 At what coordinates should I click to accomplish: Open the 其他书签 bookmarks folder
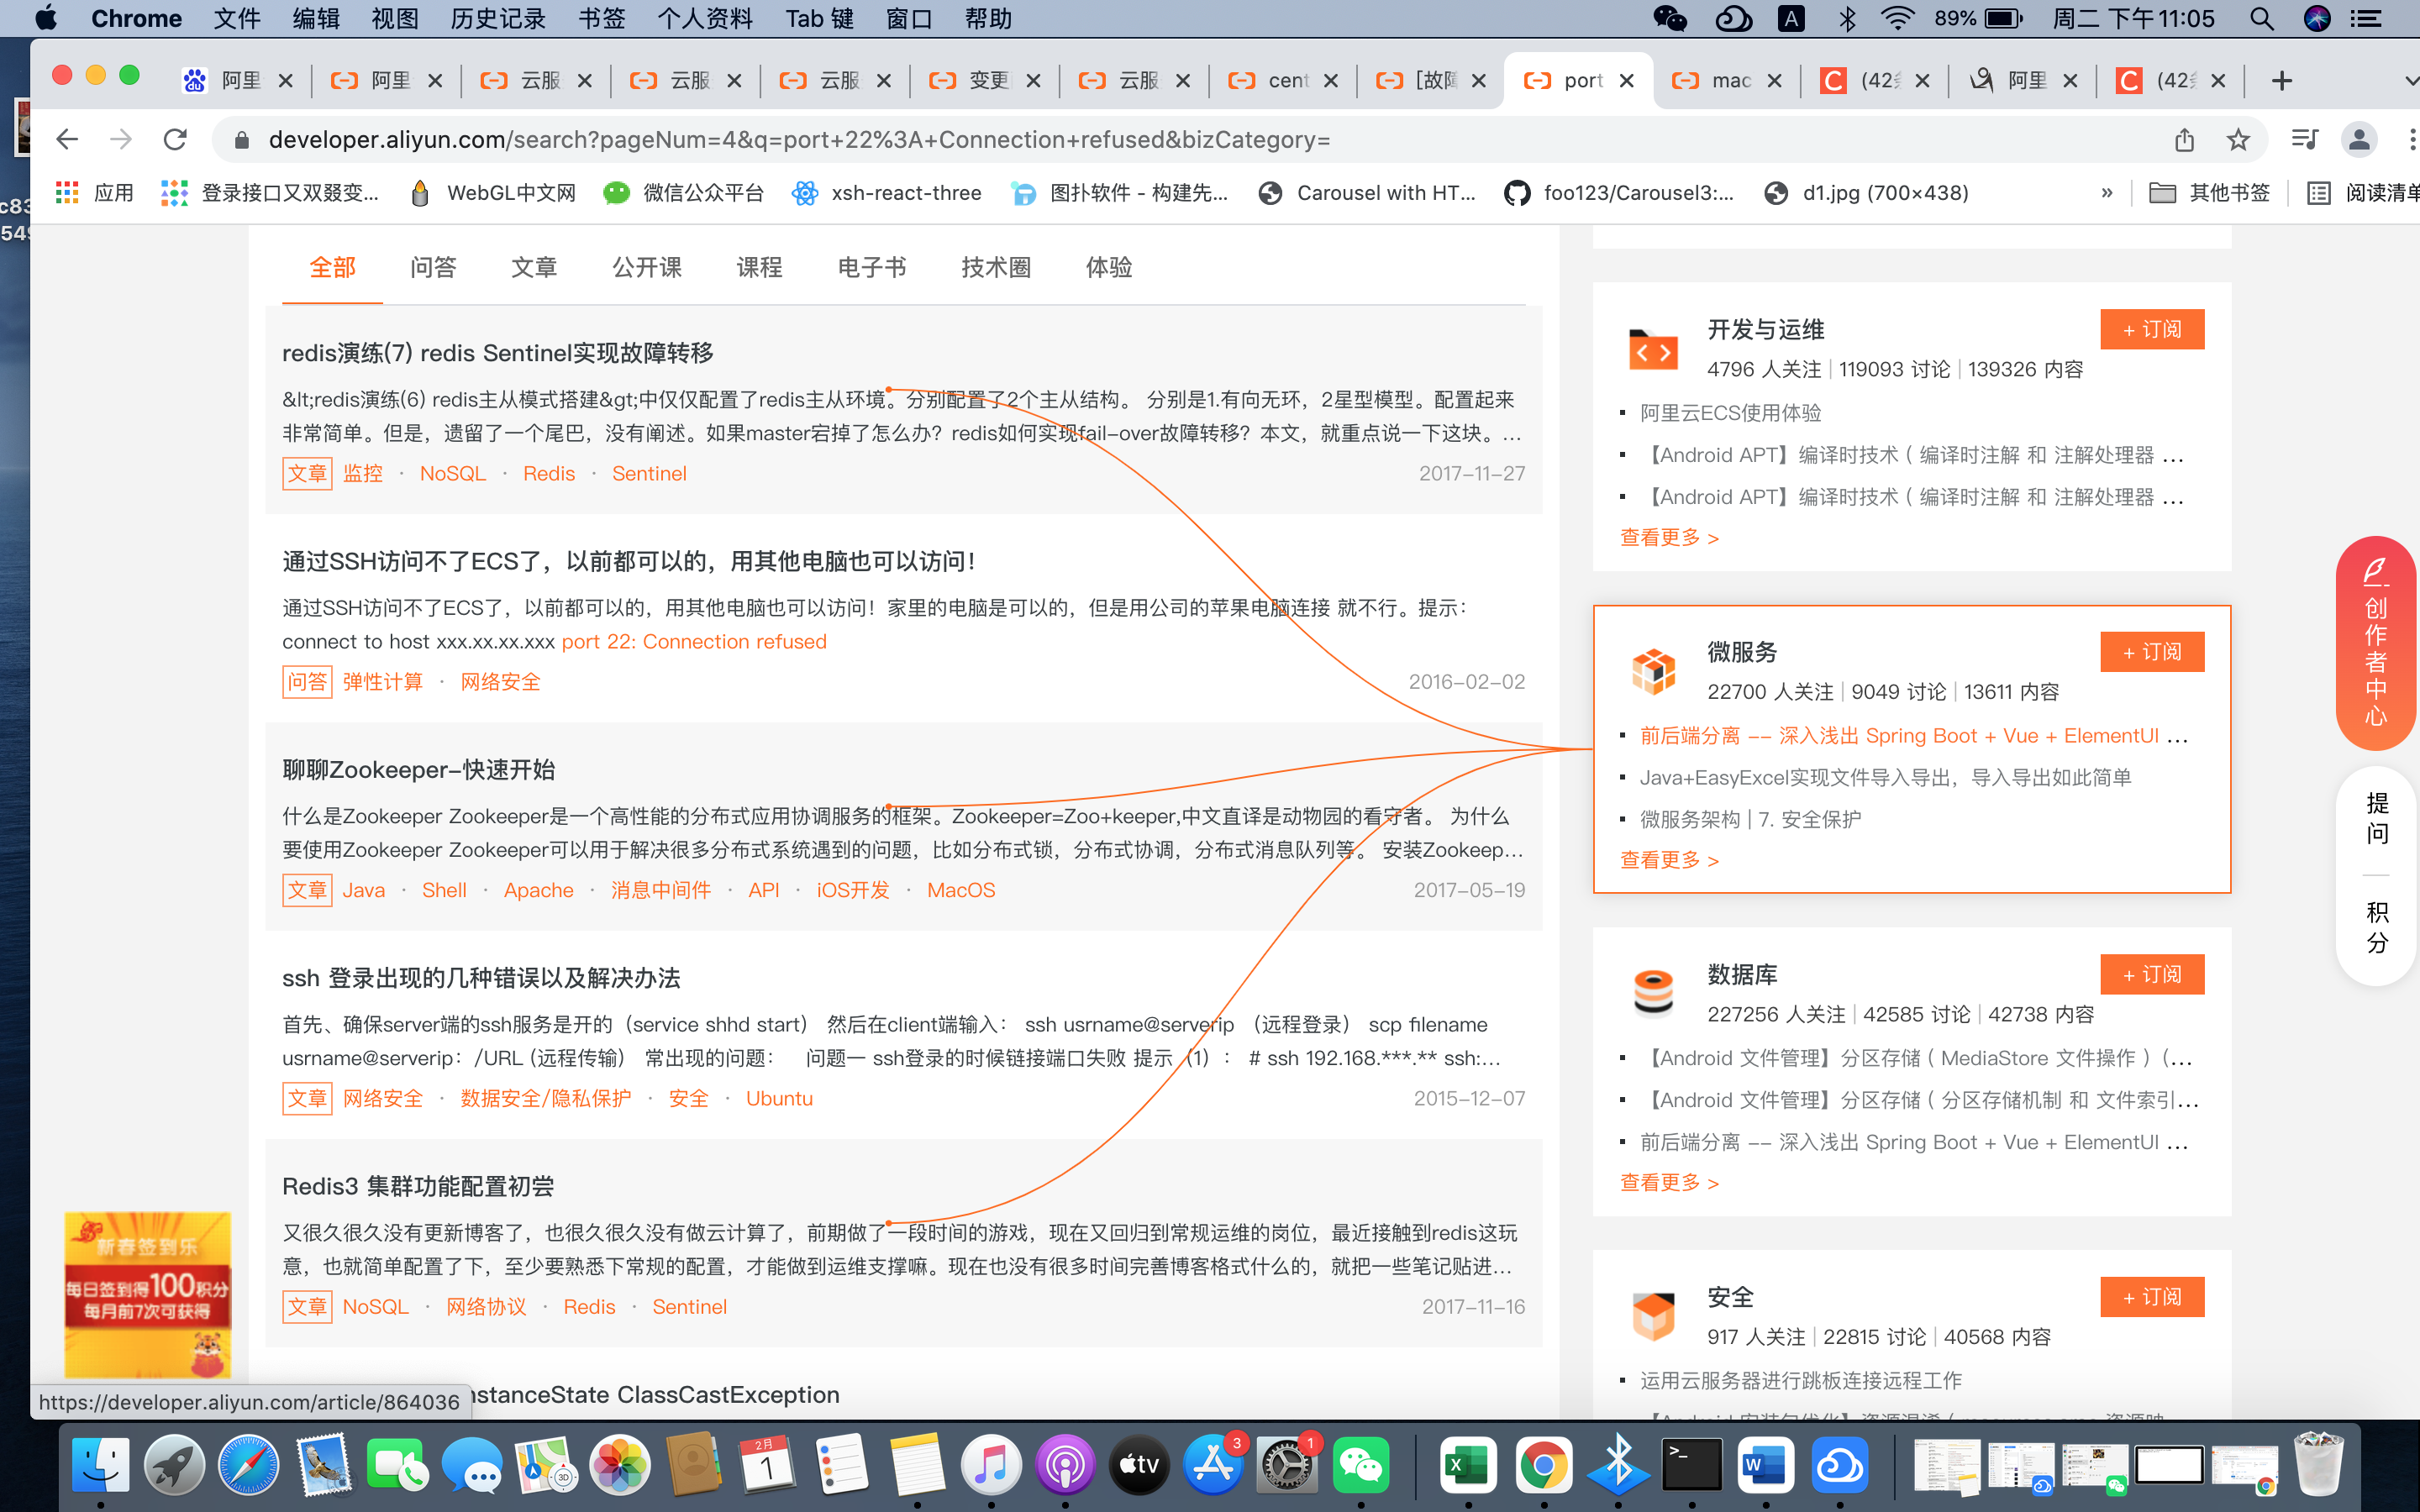tap(2210, 193)
